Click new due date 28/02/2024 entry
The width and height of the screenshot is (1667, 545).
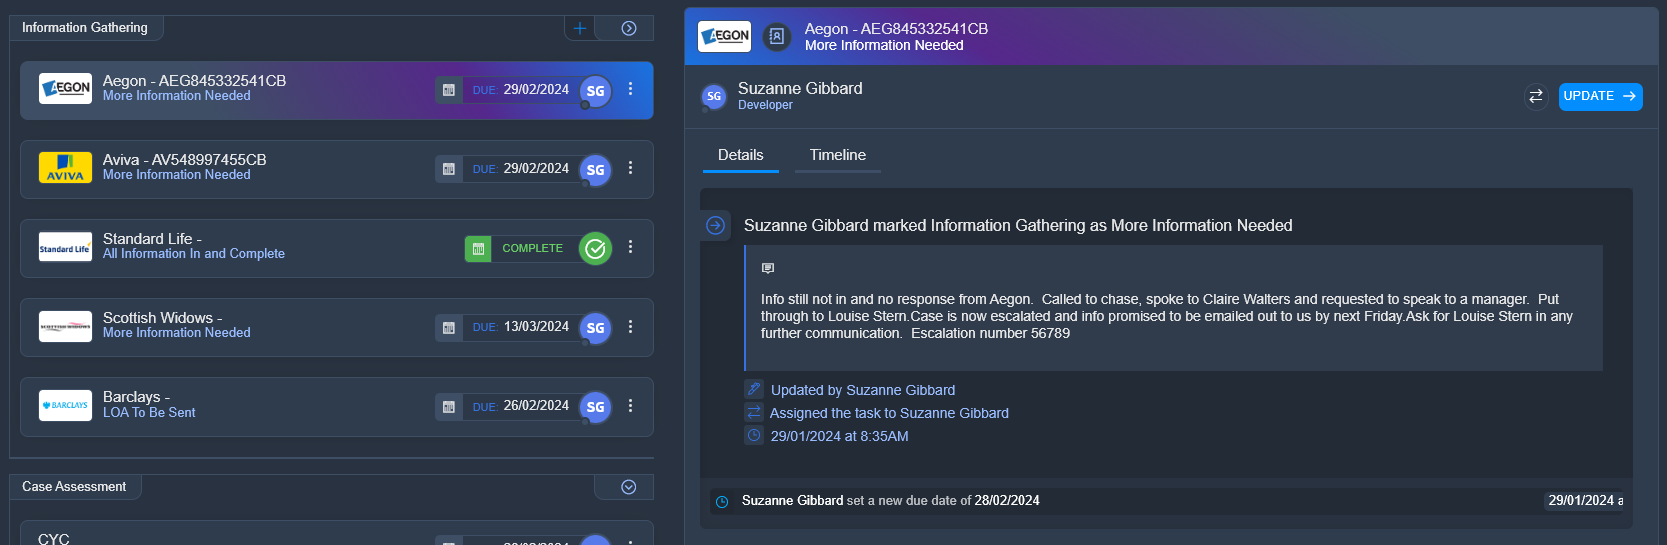coord(1007,501)
